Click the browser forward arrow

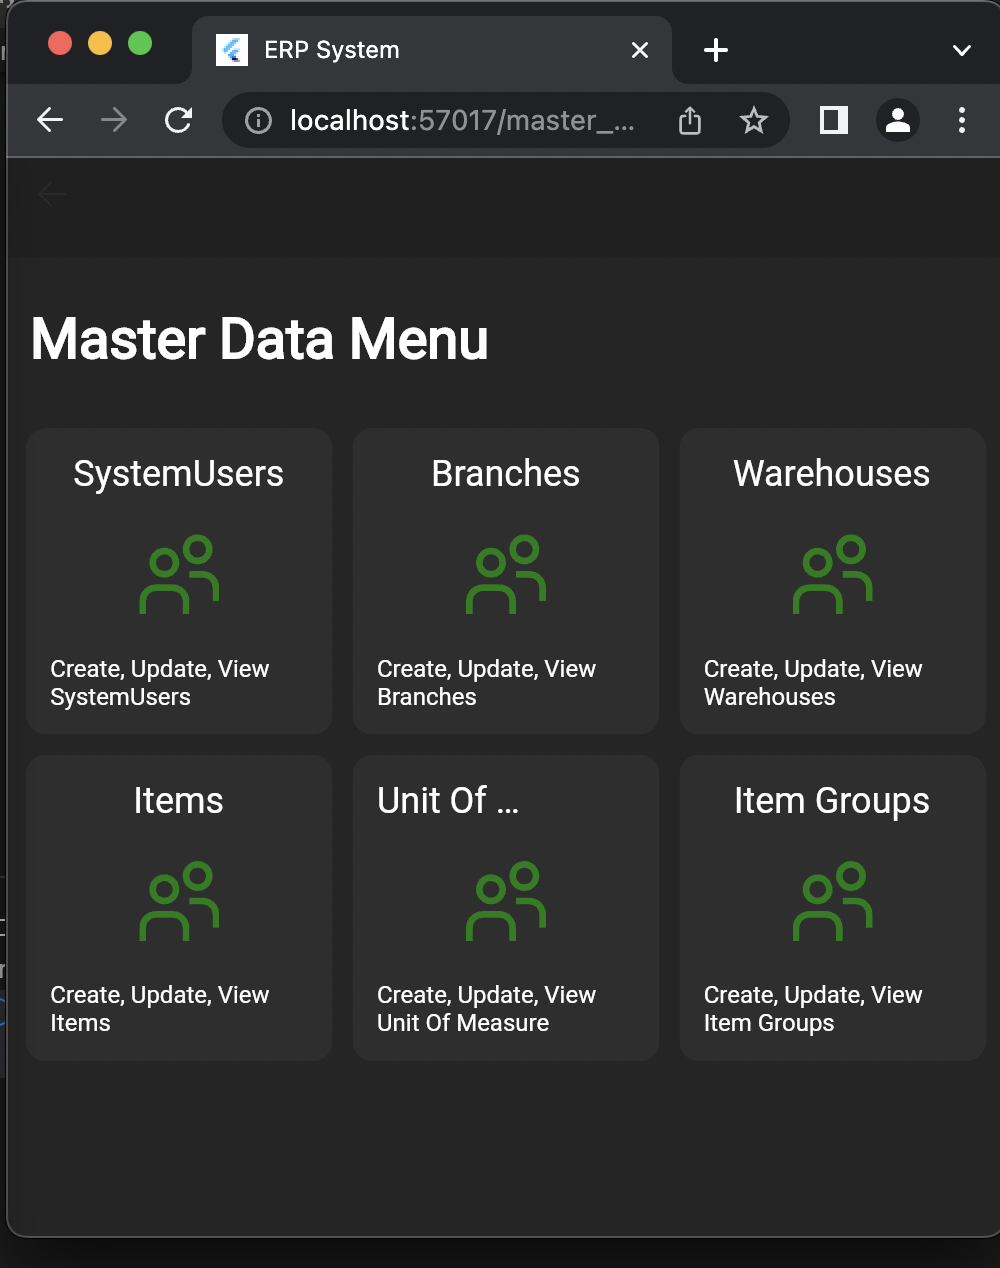point(114,121)
